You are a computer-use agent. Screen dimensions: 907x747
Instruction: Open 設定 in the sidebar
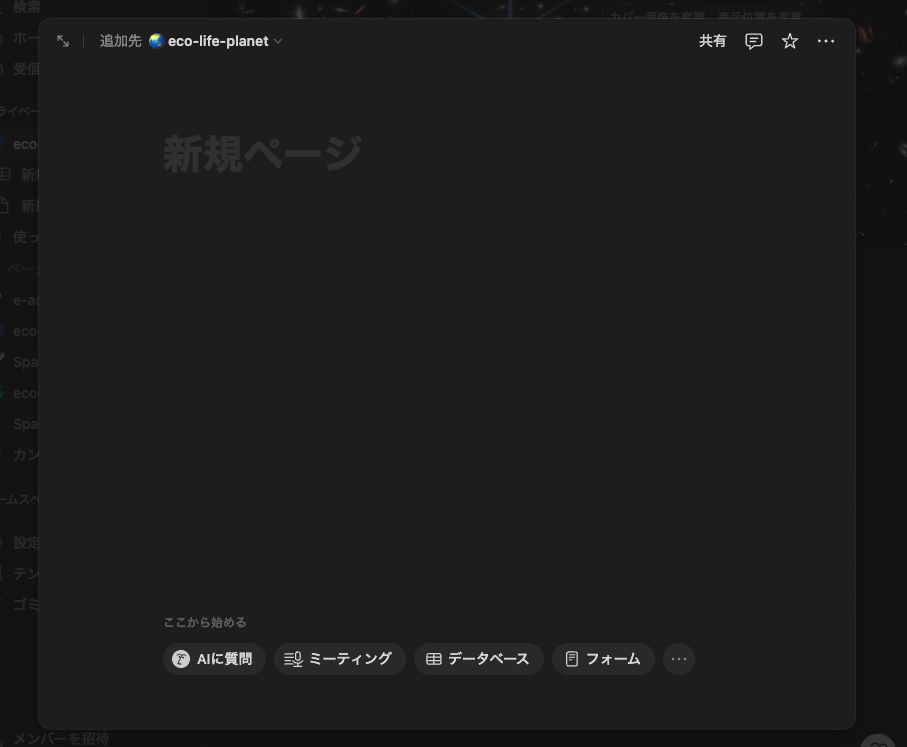click(26, 543)
